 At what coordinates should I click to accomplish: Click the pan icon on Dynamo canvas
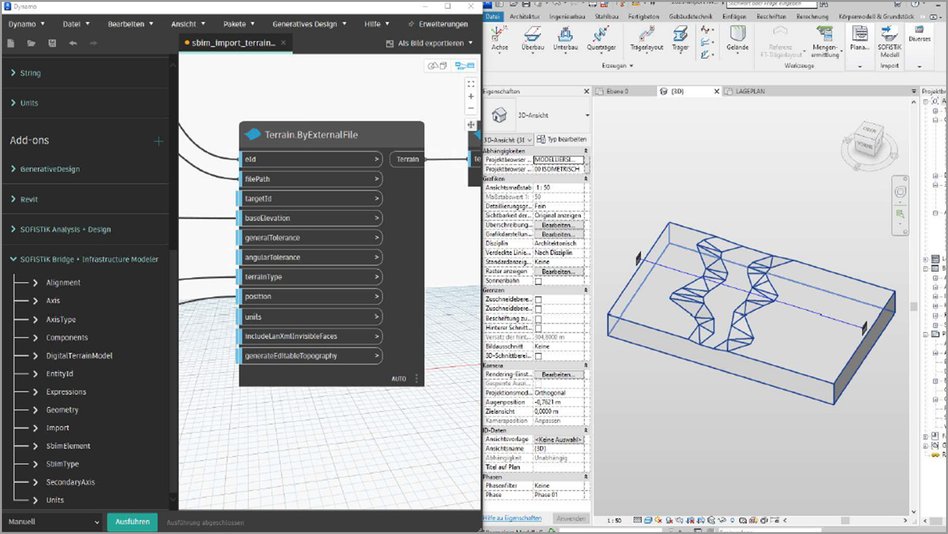tap(471, 125)
